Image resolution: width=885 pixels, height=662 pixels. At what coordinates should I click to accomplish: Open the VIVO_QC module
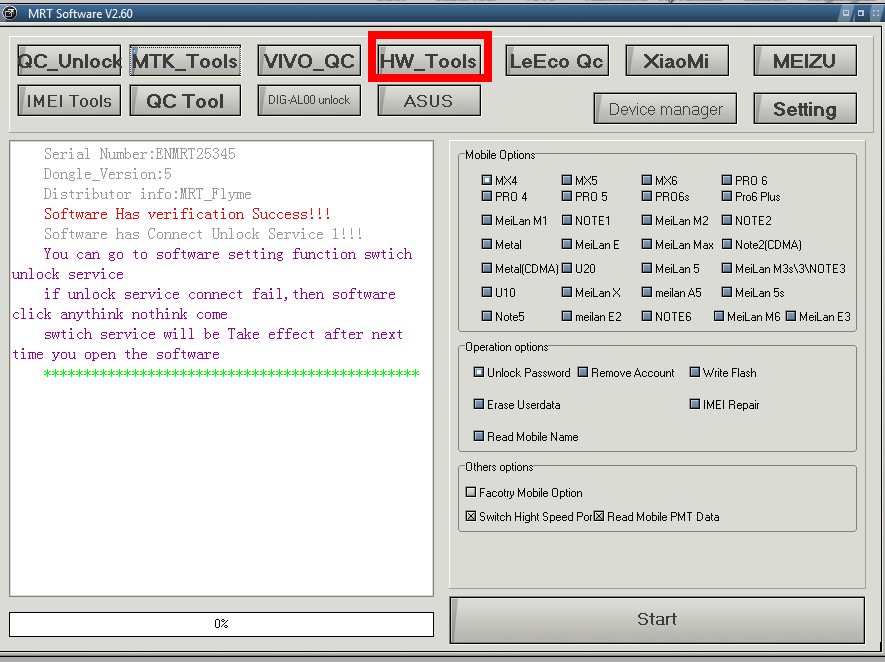tap(309, 60)
